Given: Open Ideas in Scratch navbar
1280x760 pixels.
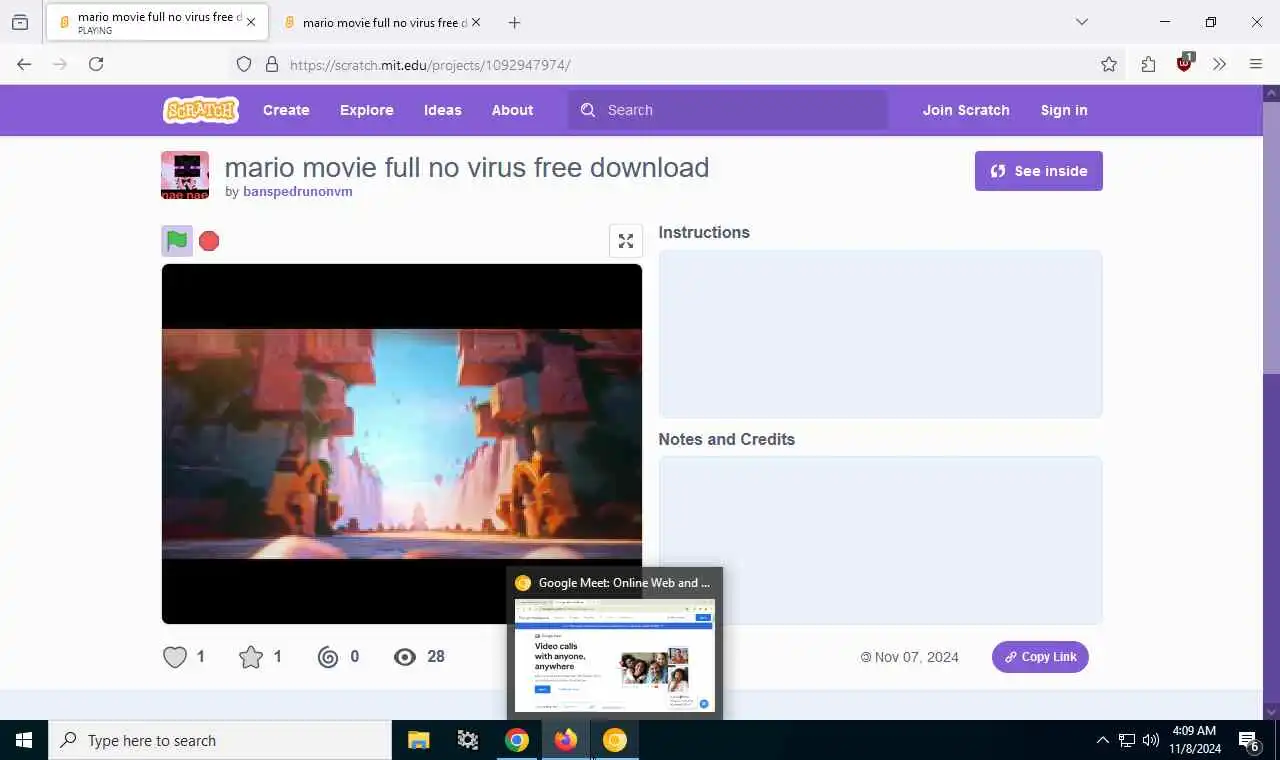Looking at the screenshot, I should [x=443, y=110].
